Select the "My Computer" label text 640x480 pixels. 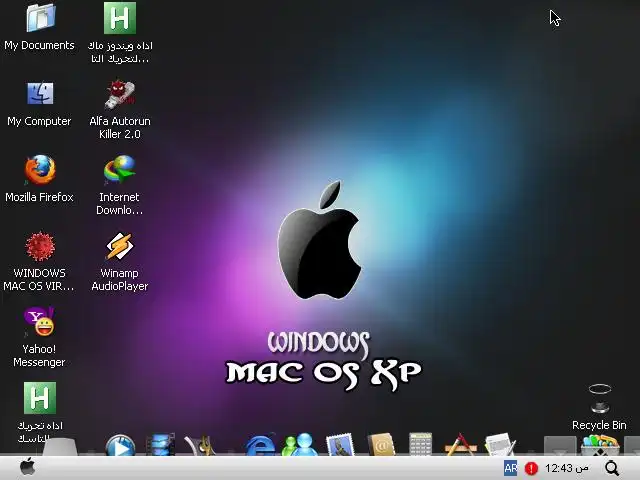(39, 121)
